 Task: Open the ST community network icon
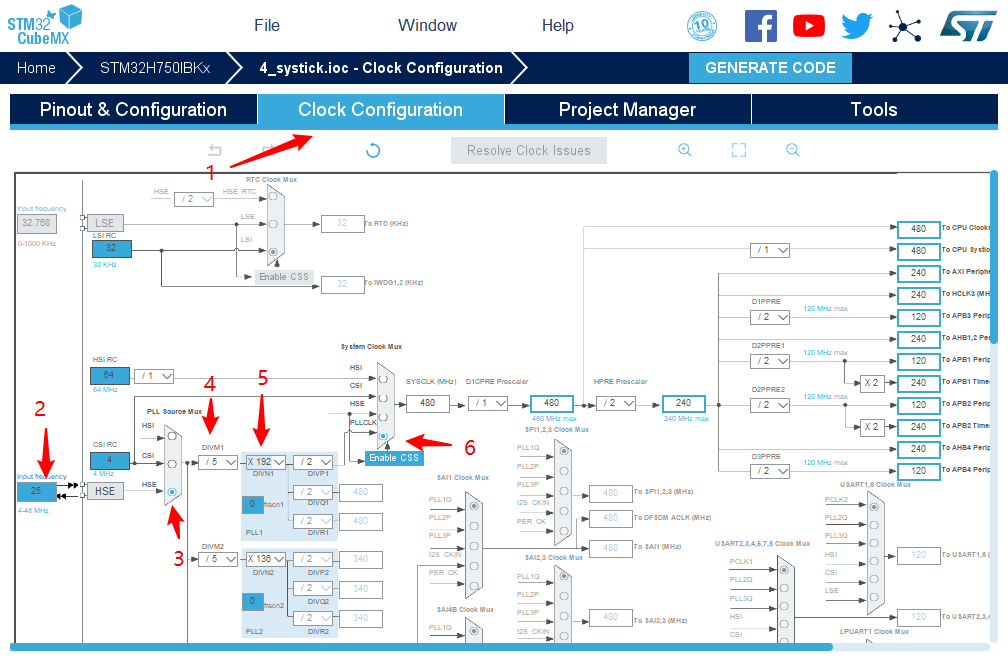pos(905,26)
